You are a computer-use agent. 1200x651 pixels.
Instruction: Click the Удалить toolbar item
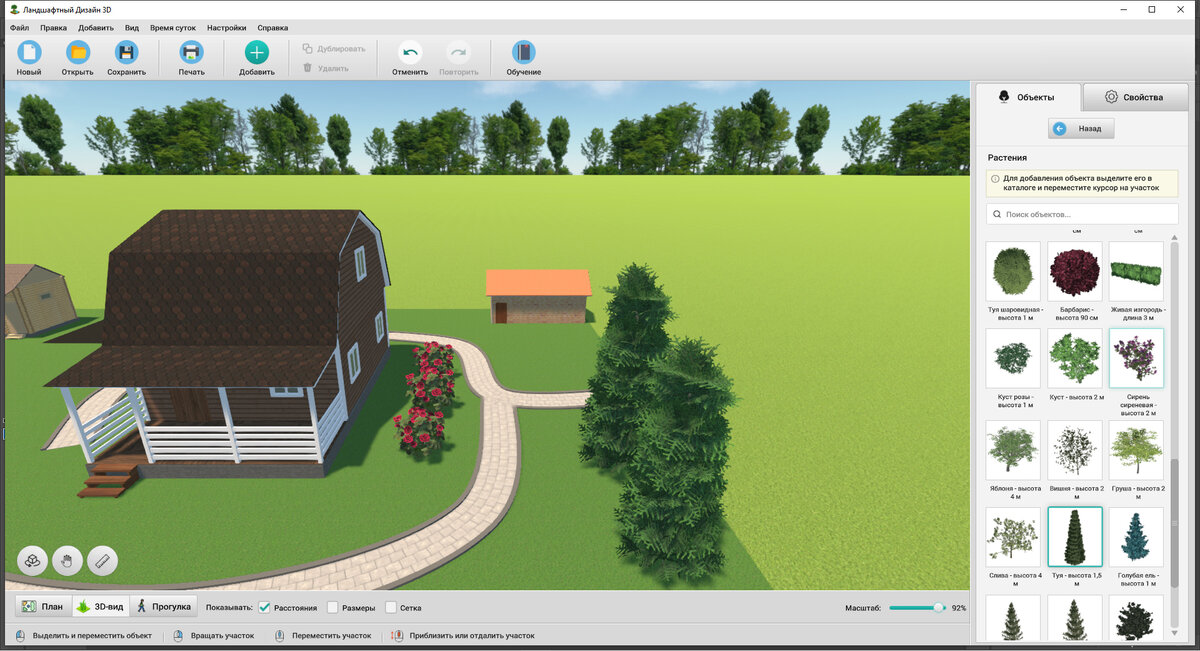[x=326, y=68]
